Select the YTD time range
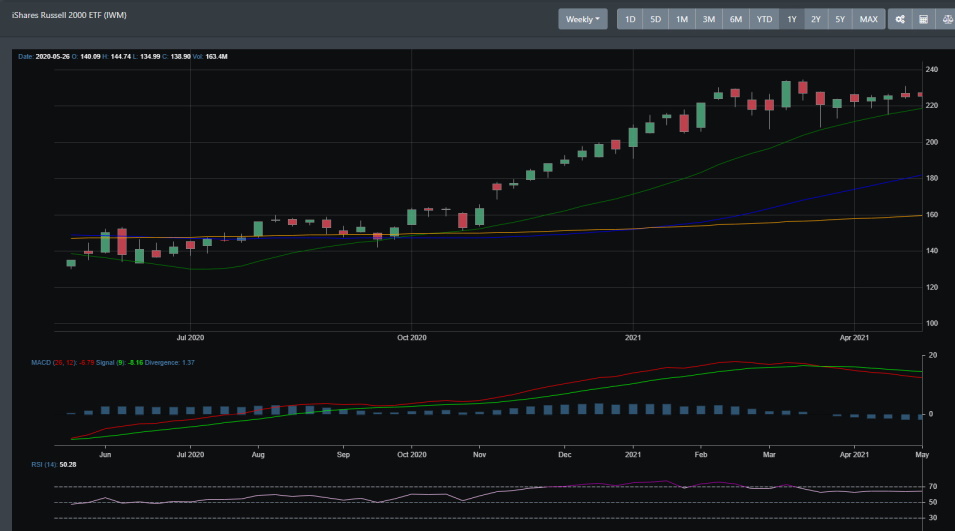Viewport: 955px width, 531px height. 764,19
